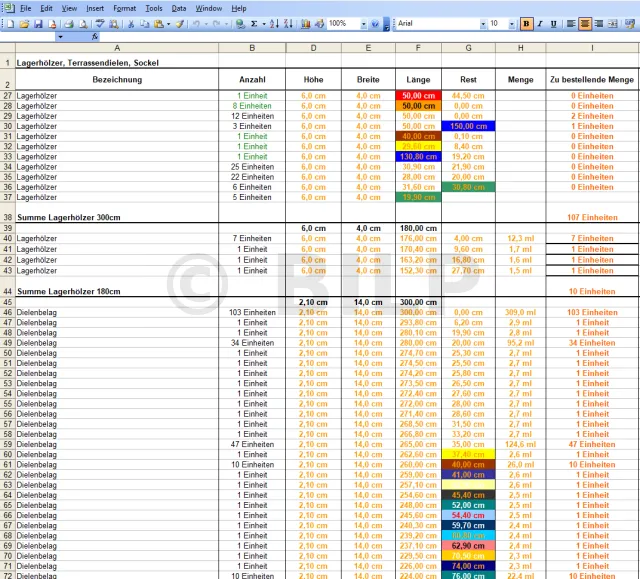Click the Center alignment button
The width and height of the screenshot is (640, 579).
pyautogui.click(x=585, y=23)
